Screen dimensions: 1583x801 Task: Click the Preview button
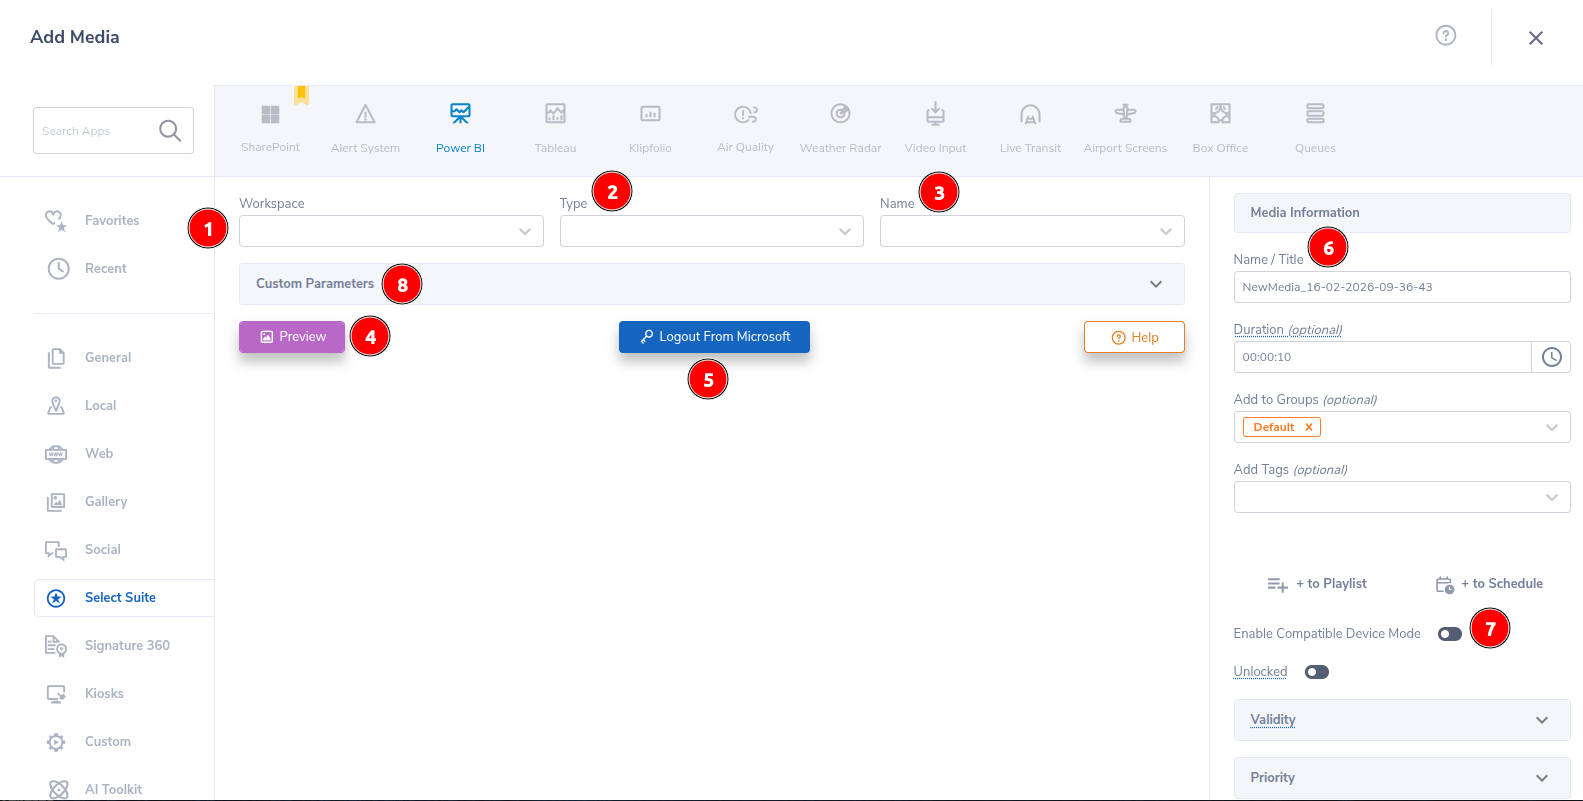click(x=292, y=337)
